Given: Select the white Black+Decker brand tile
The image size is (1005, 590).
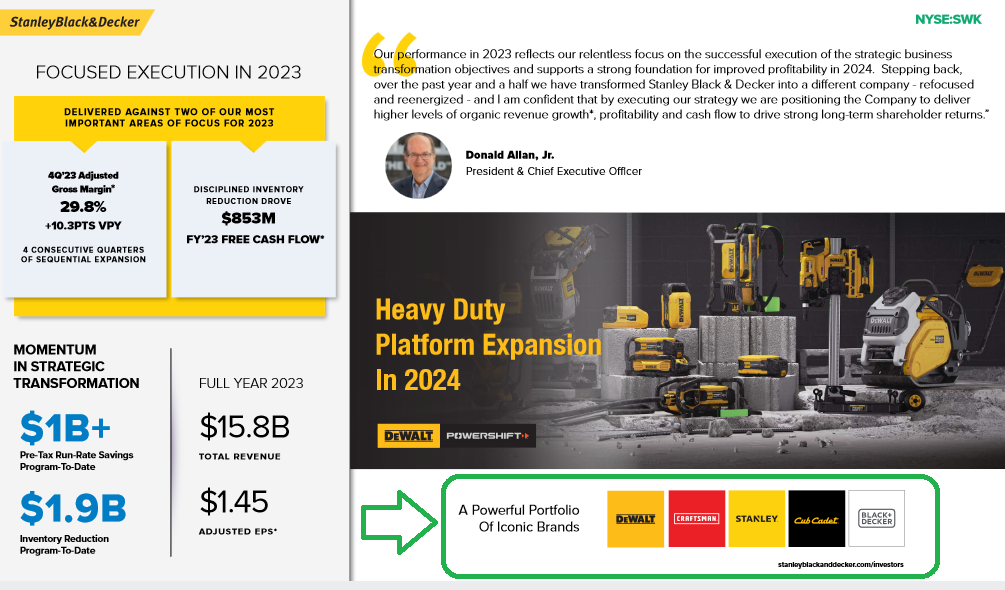Looking at the screenshot, I should (x=877, y=519).
